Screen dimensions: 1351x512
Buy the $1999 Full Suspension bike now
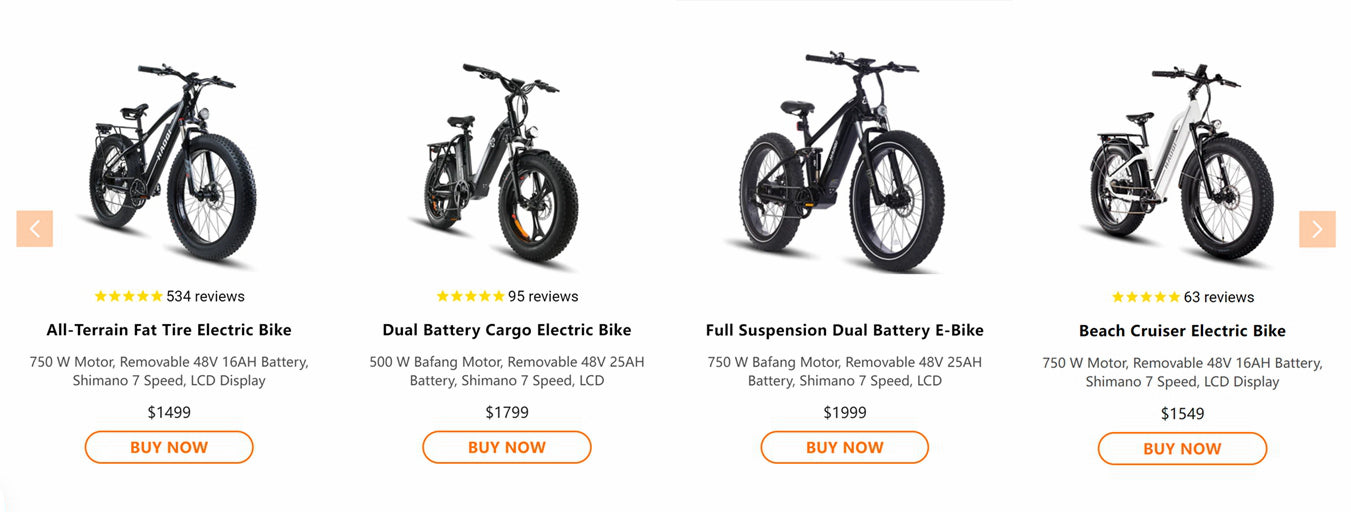pyautogui.click(x=845, y=447)
